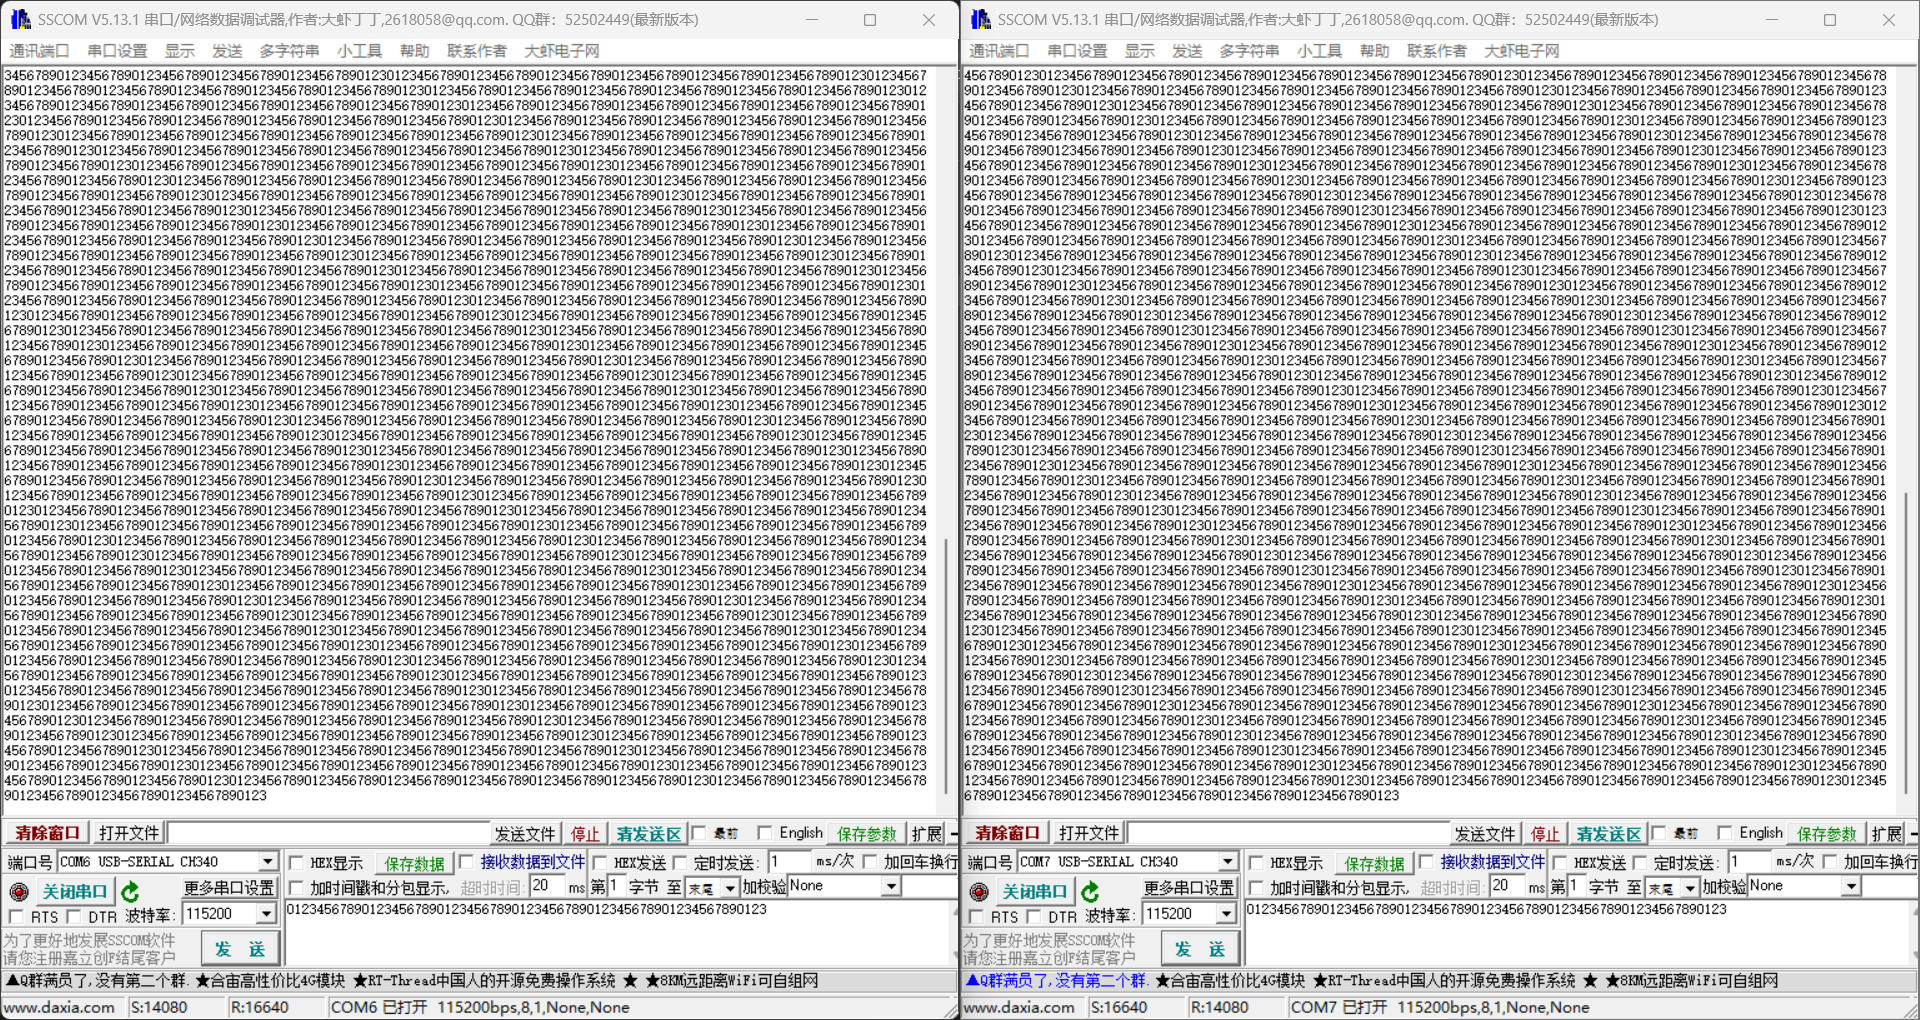Click the 发送 send button in COM6 window
Screen dimensions: 1920x1020
coord(239,948)
